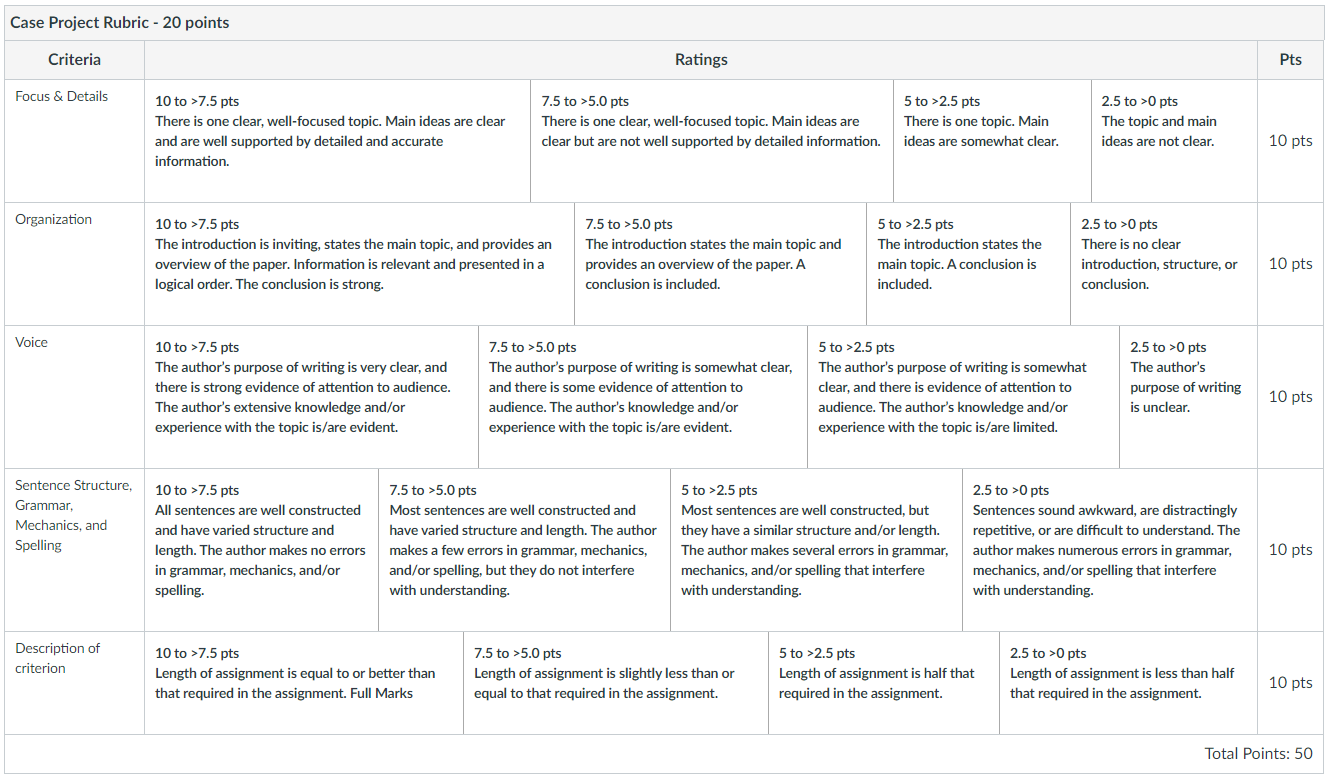
Task: Click the Ratings column header
Action: [701, 59]
